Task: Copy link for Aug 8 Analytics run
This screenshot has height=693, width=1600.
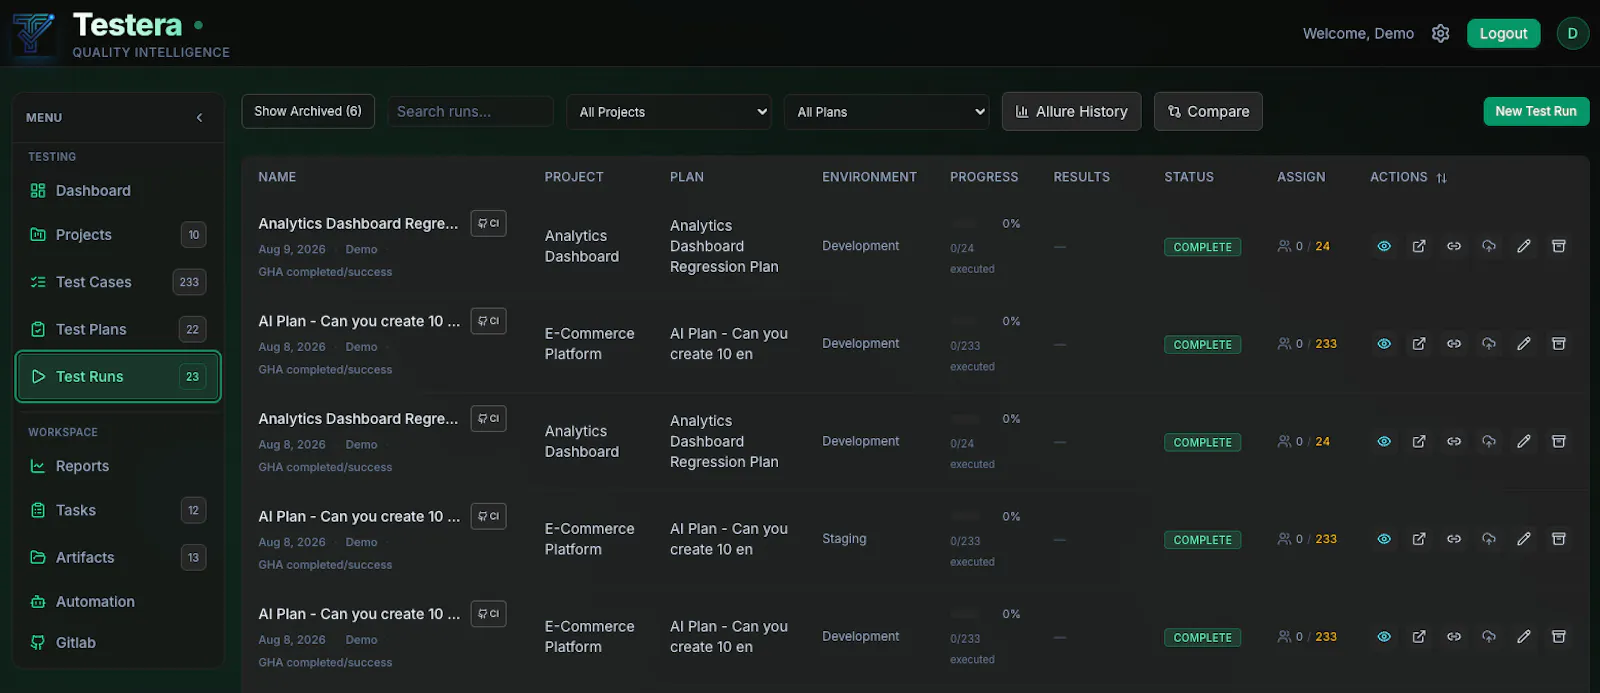Action: click(x=1454, y=441)
